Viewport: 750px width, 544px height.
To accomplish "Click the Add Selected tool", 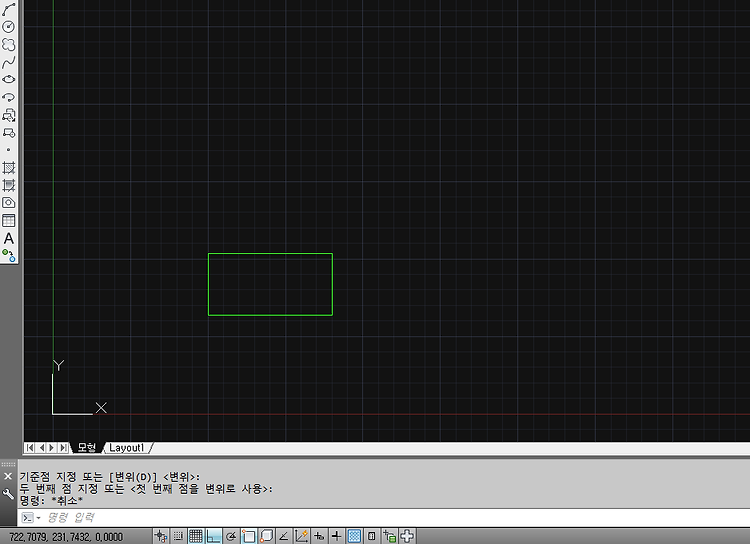I will [9, 255].
